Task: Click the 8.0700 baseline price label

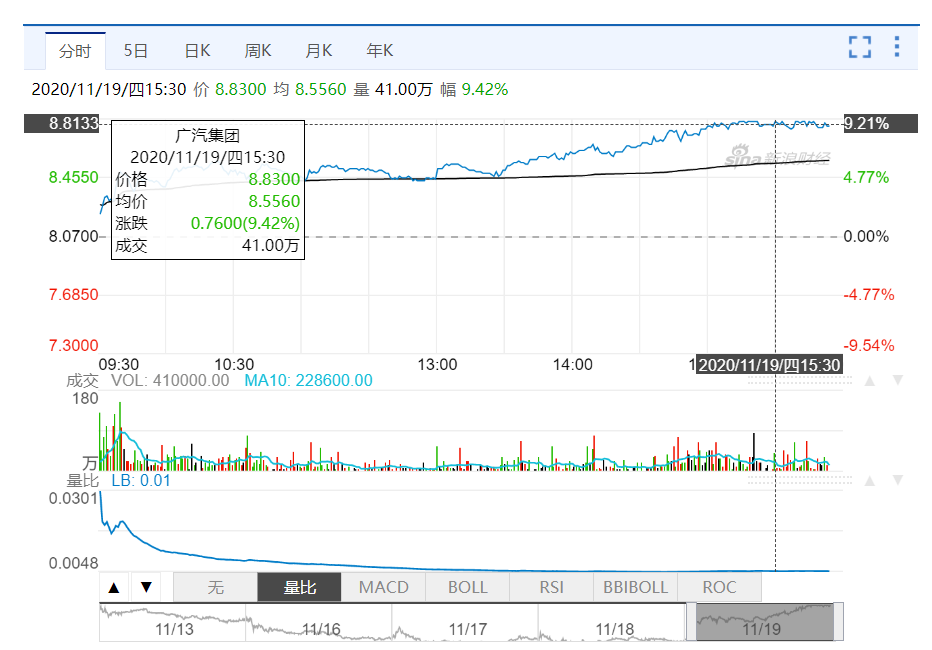Action: coord(73,236)
